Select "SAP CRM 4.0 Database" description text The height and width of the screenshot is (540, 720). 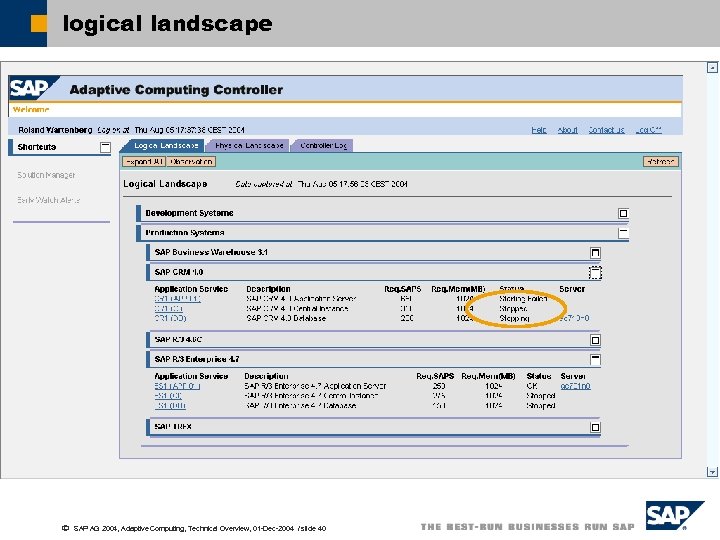(x=286, y=318)
